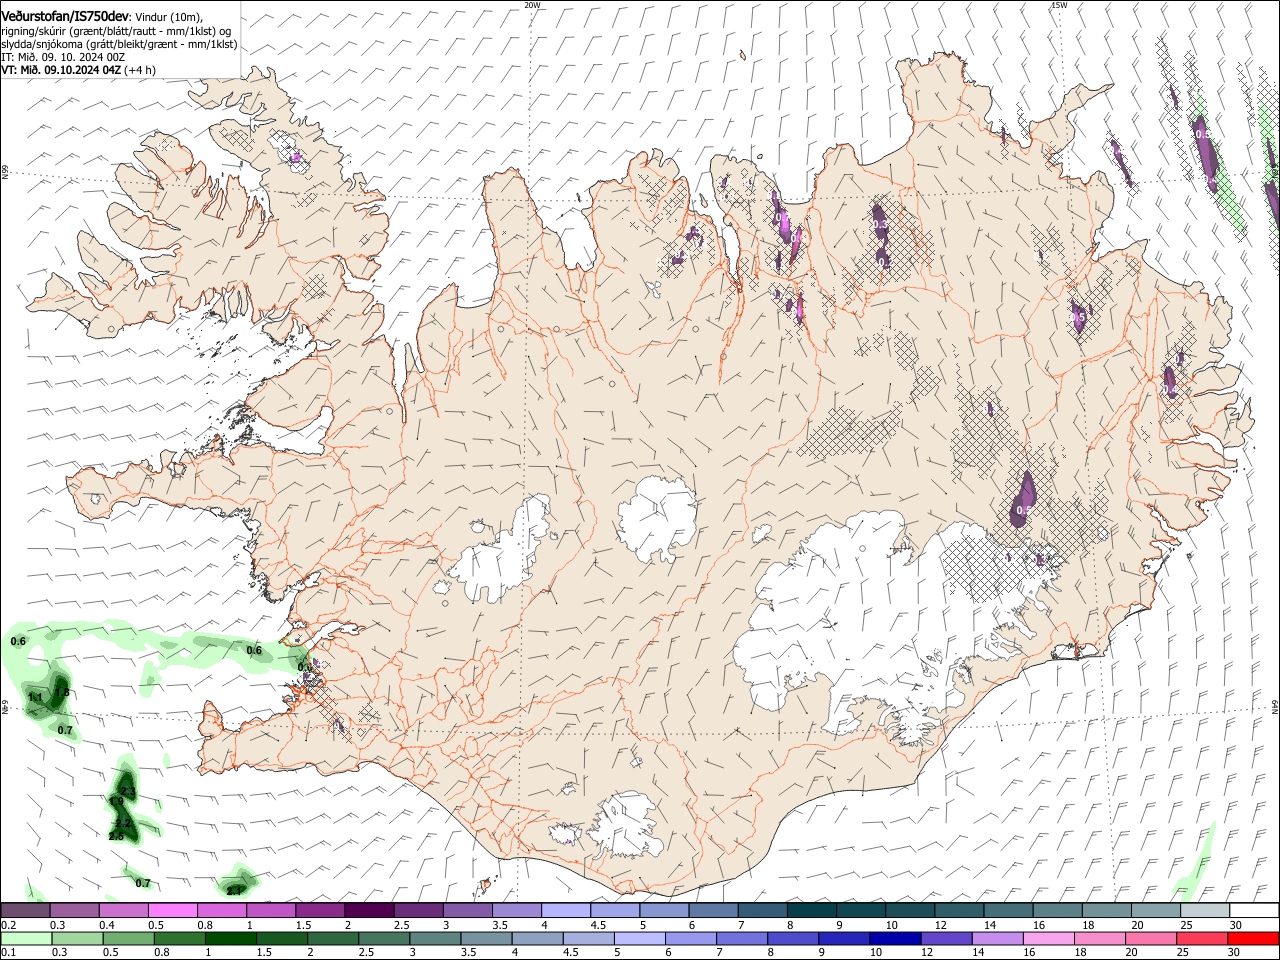Screen dimensions: 1280x960
Task: Click the 1.8 rainfall value offshore
Action: 62,692
